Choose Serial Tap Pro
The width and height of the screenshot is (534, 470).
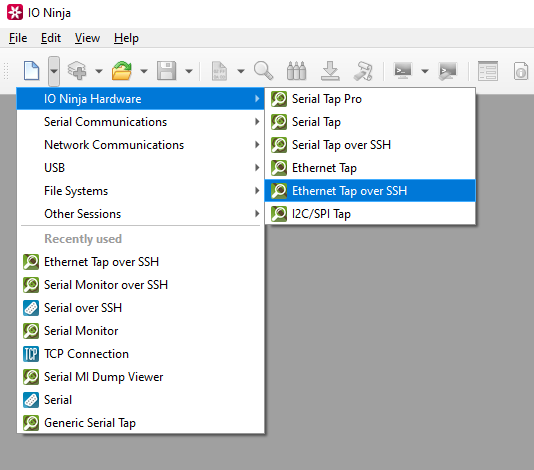[370, 99]
